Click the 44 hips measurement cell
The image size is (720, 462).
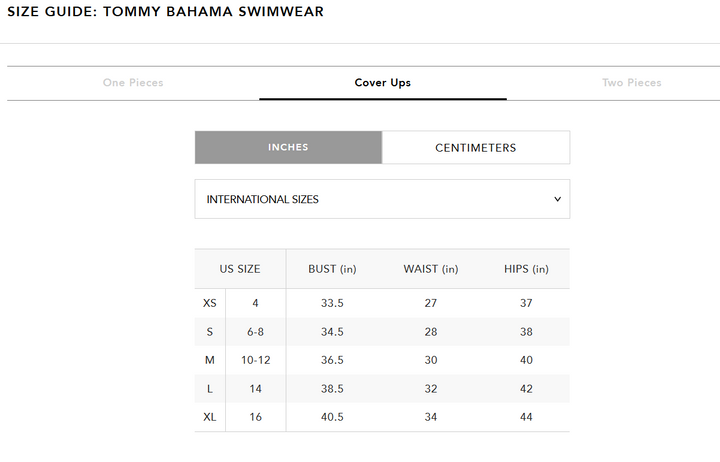(526, 417)
